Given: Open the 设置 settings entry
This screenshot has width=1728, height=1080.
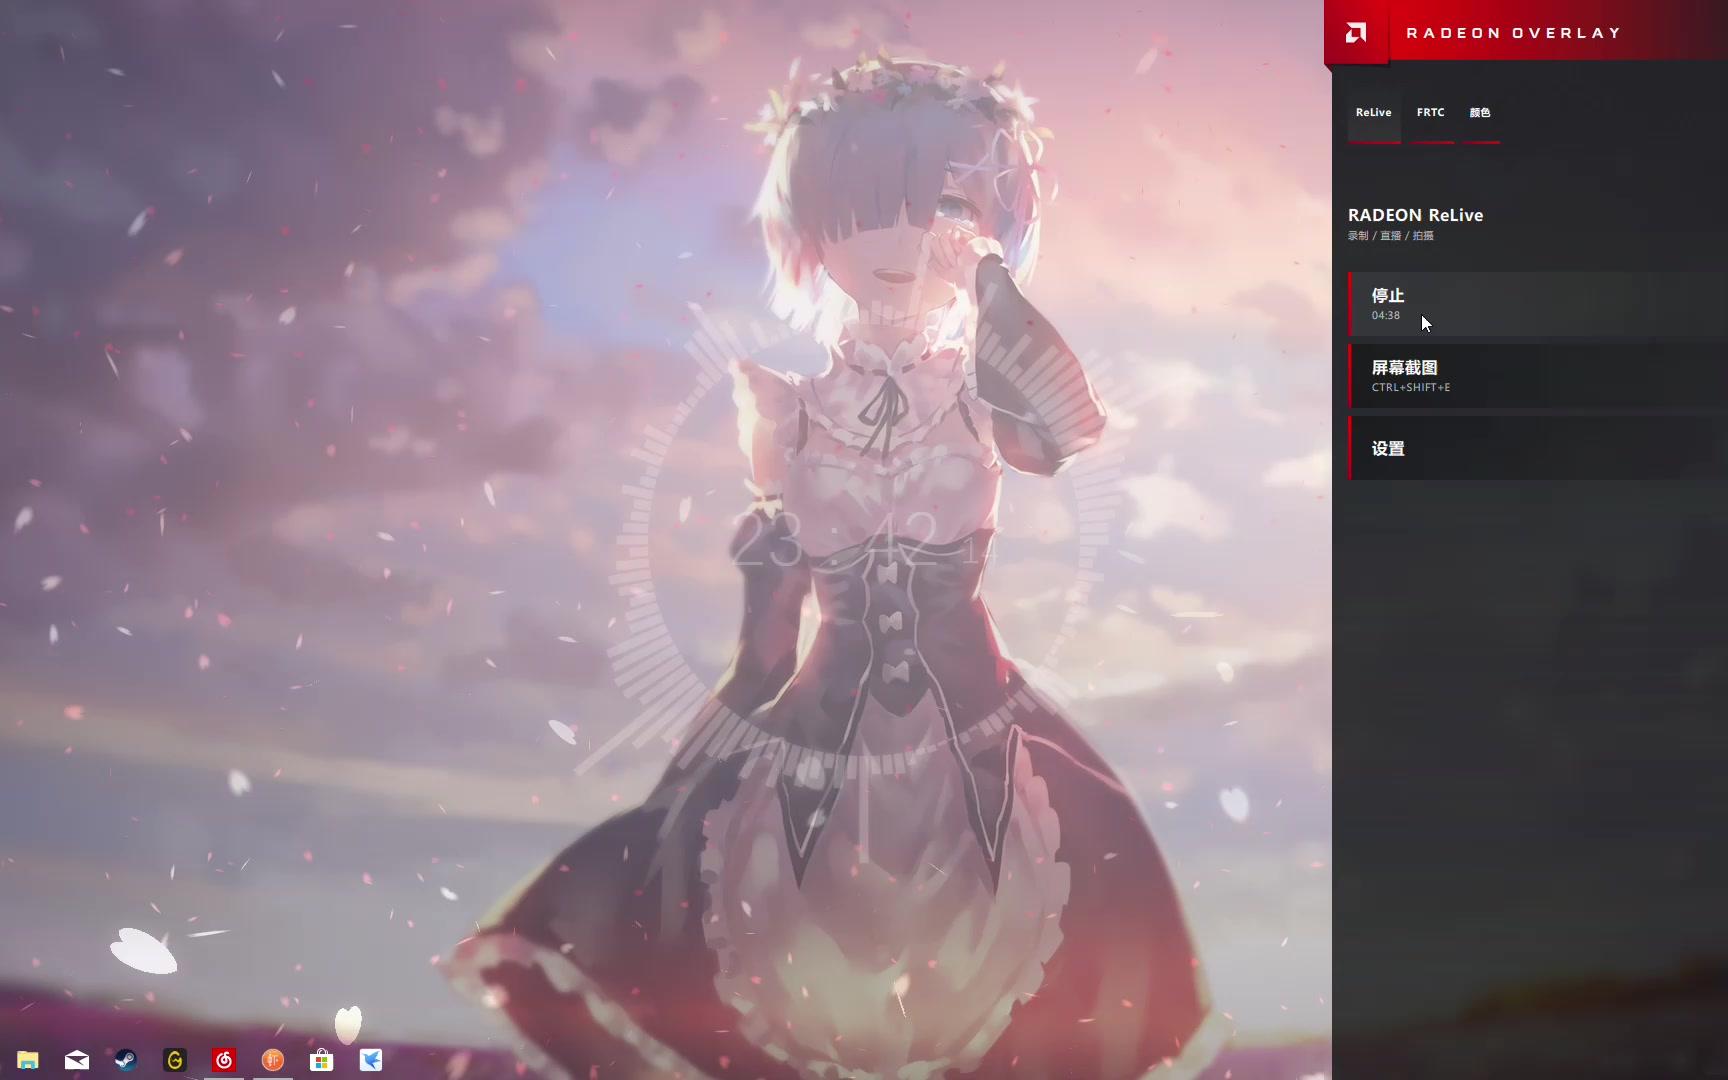Looking at the screenshot, I should 1538,448.
